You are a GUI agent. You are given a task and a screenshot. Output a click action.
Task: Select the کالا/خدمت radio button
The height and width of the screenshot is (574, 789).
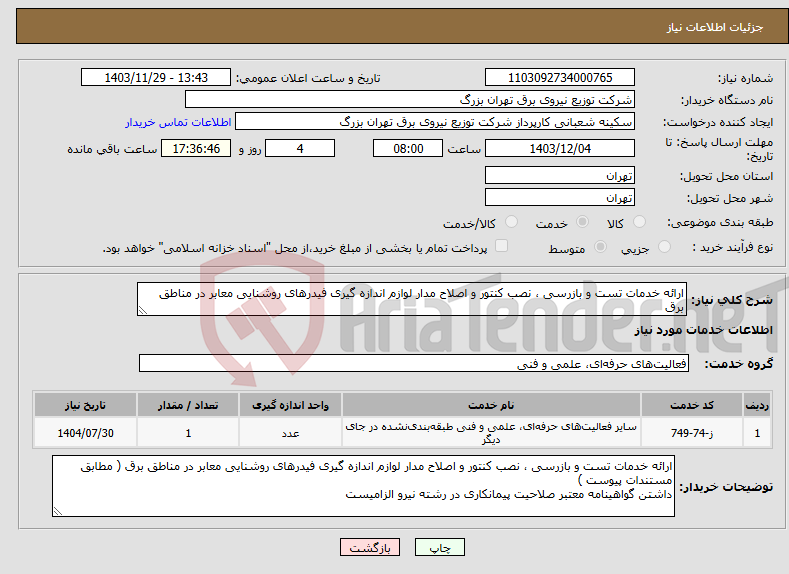tap(511, 222)
